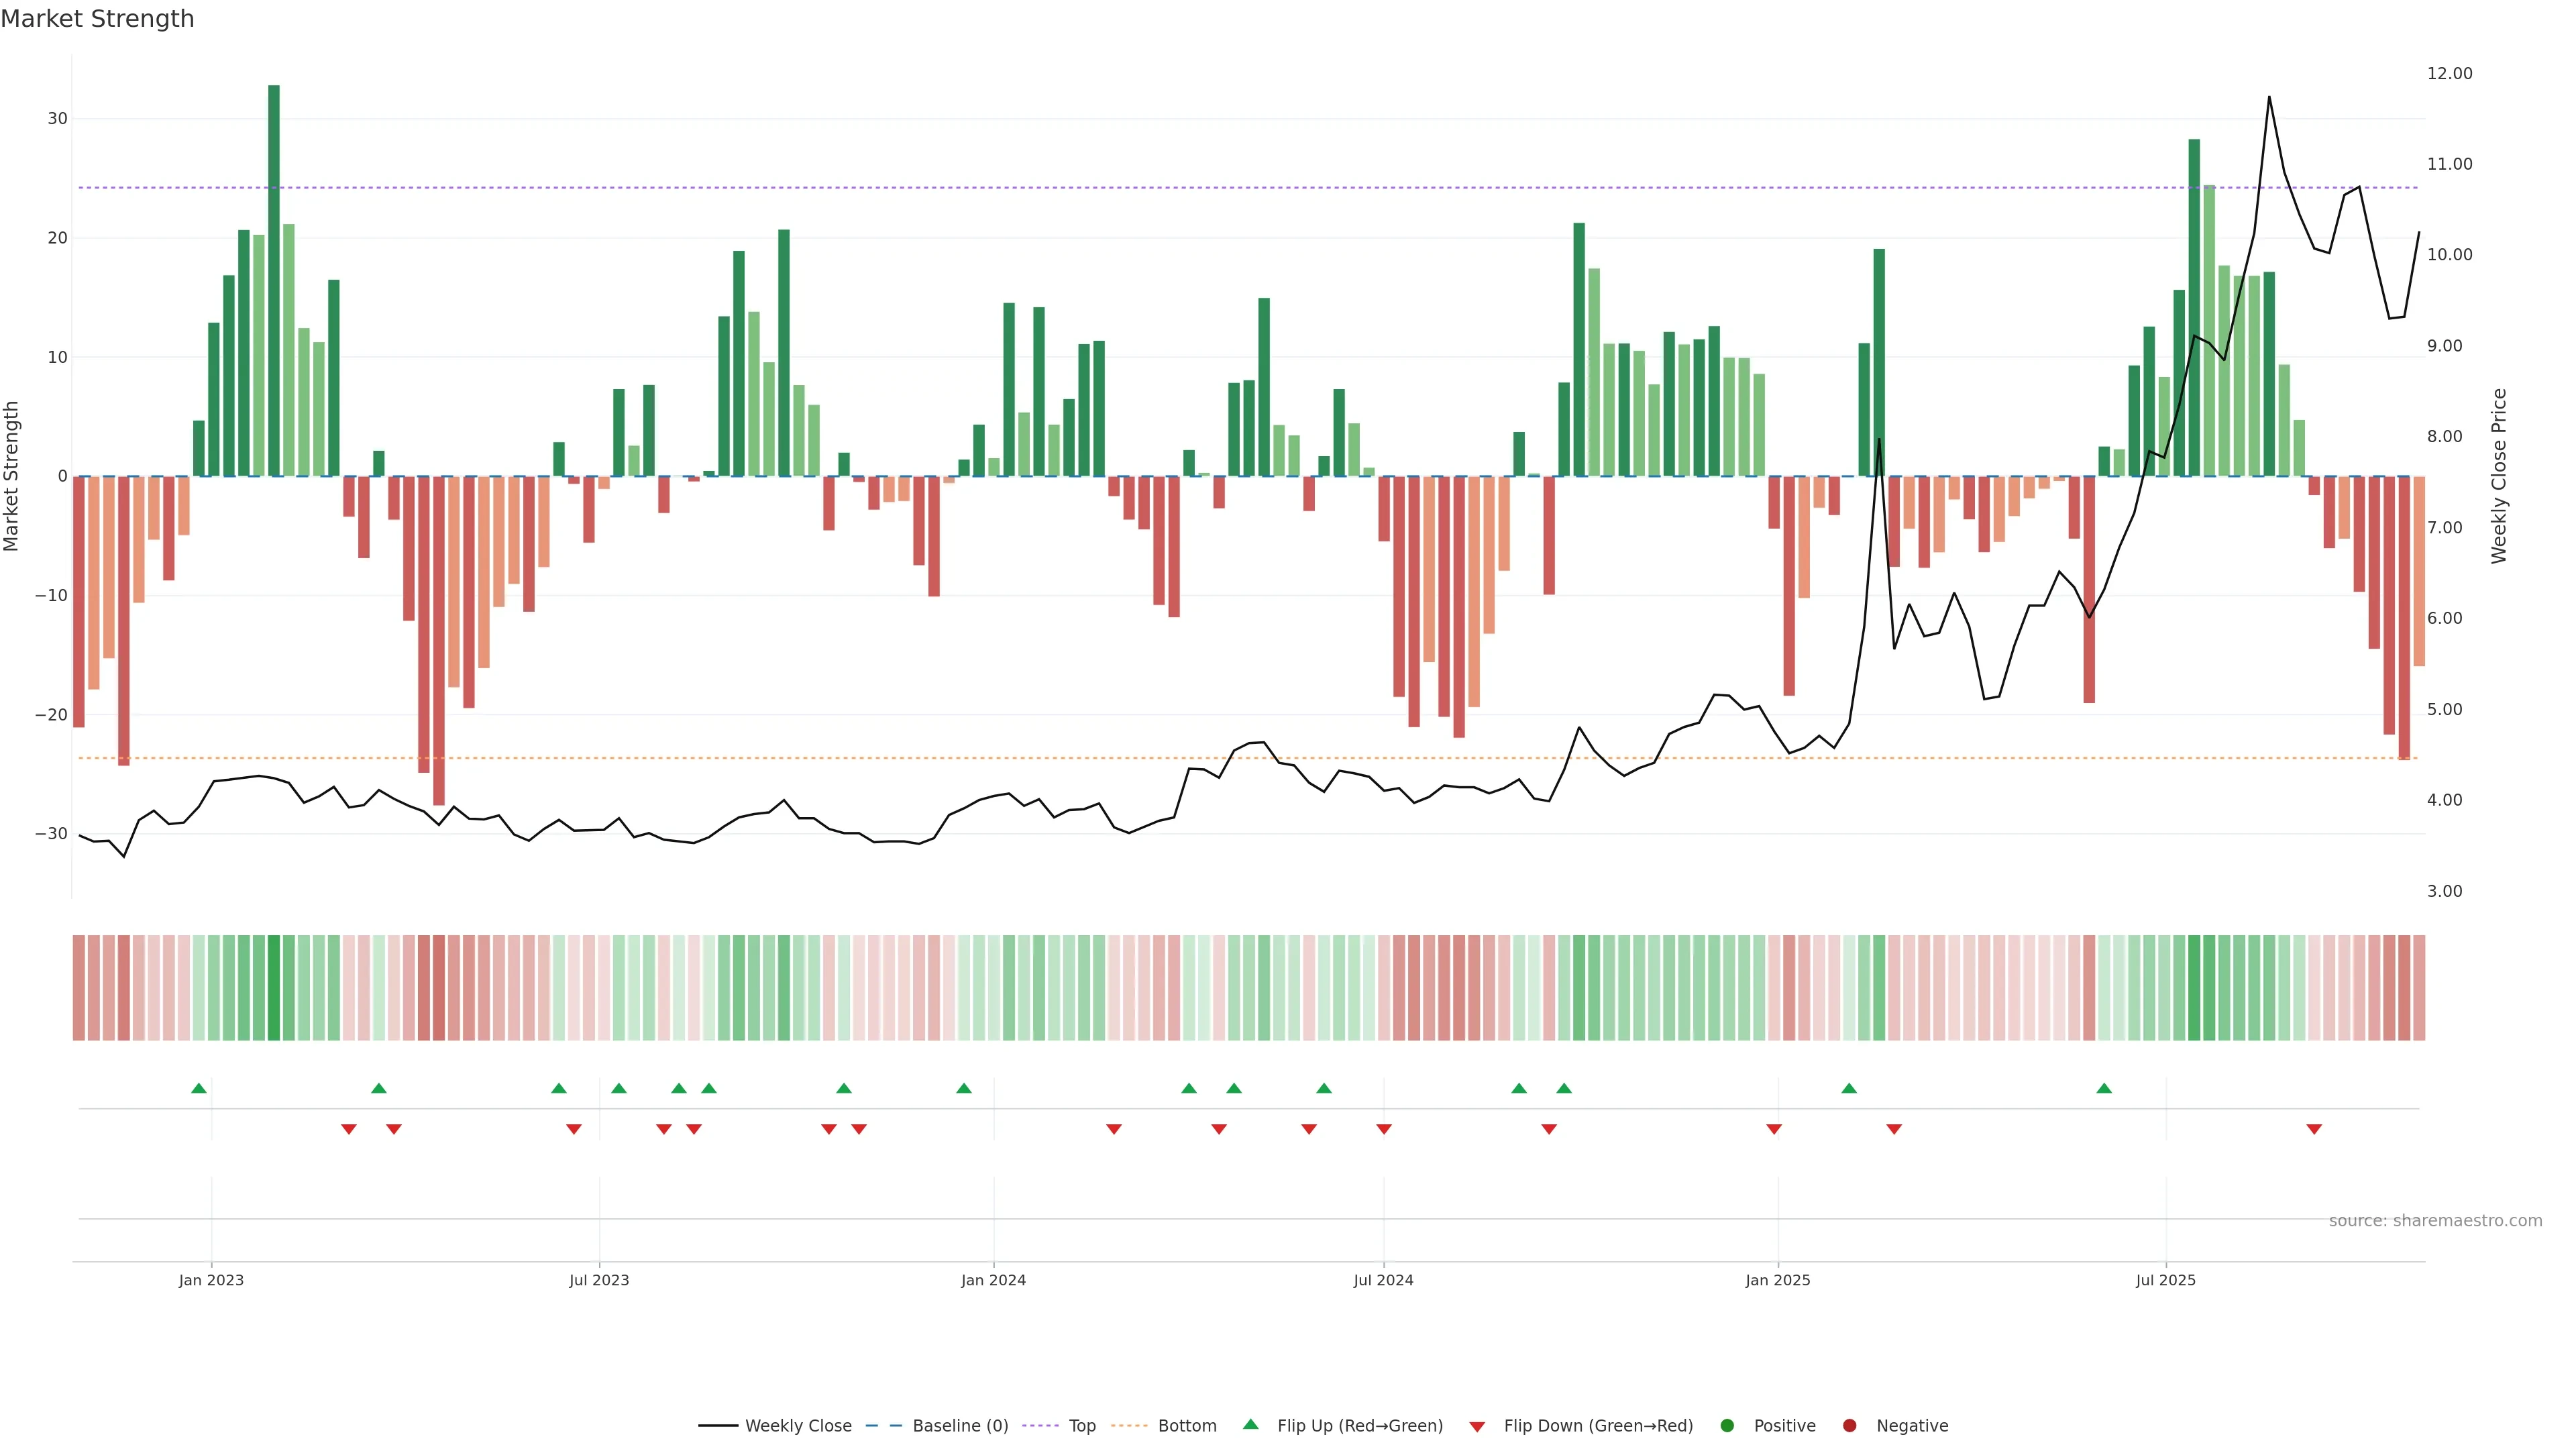Image resolution: width=2576 pixels, height=1449 pixels.
Task: Click the green Flip Up triangle legend icon
Action: pyautogui.click(x=1250, y=1424)
